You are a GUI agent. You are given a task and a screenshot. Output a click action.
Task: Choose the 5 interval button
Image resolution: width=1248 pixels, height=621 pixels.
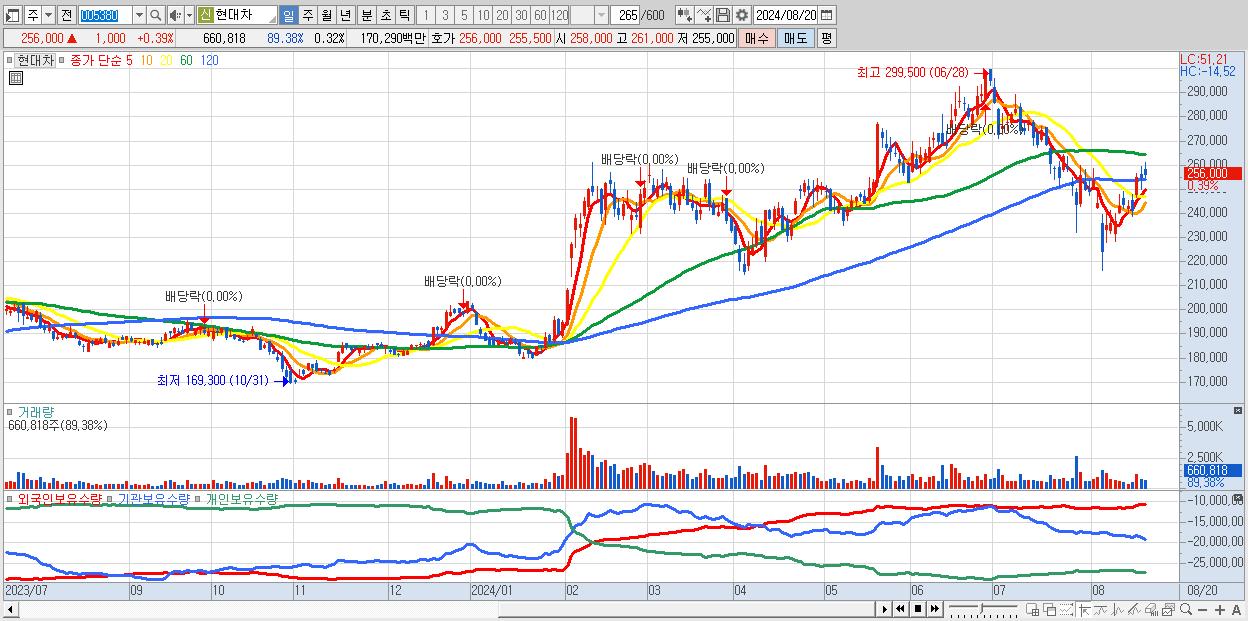click(x=464, y=15)
